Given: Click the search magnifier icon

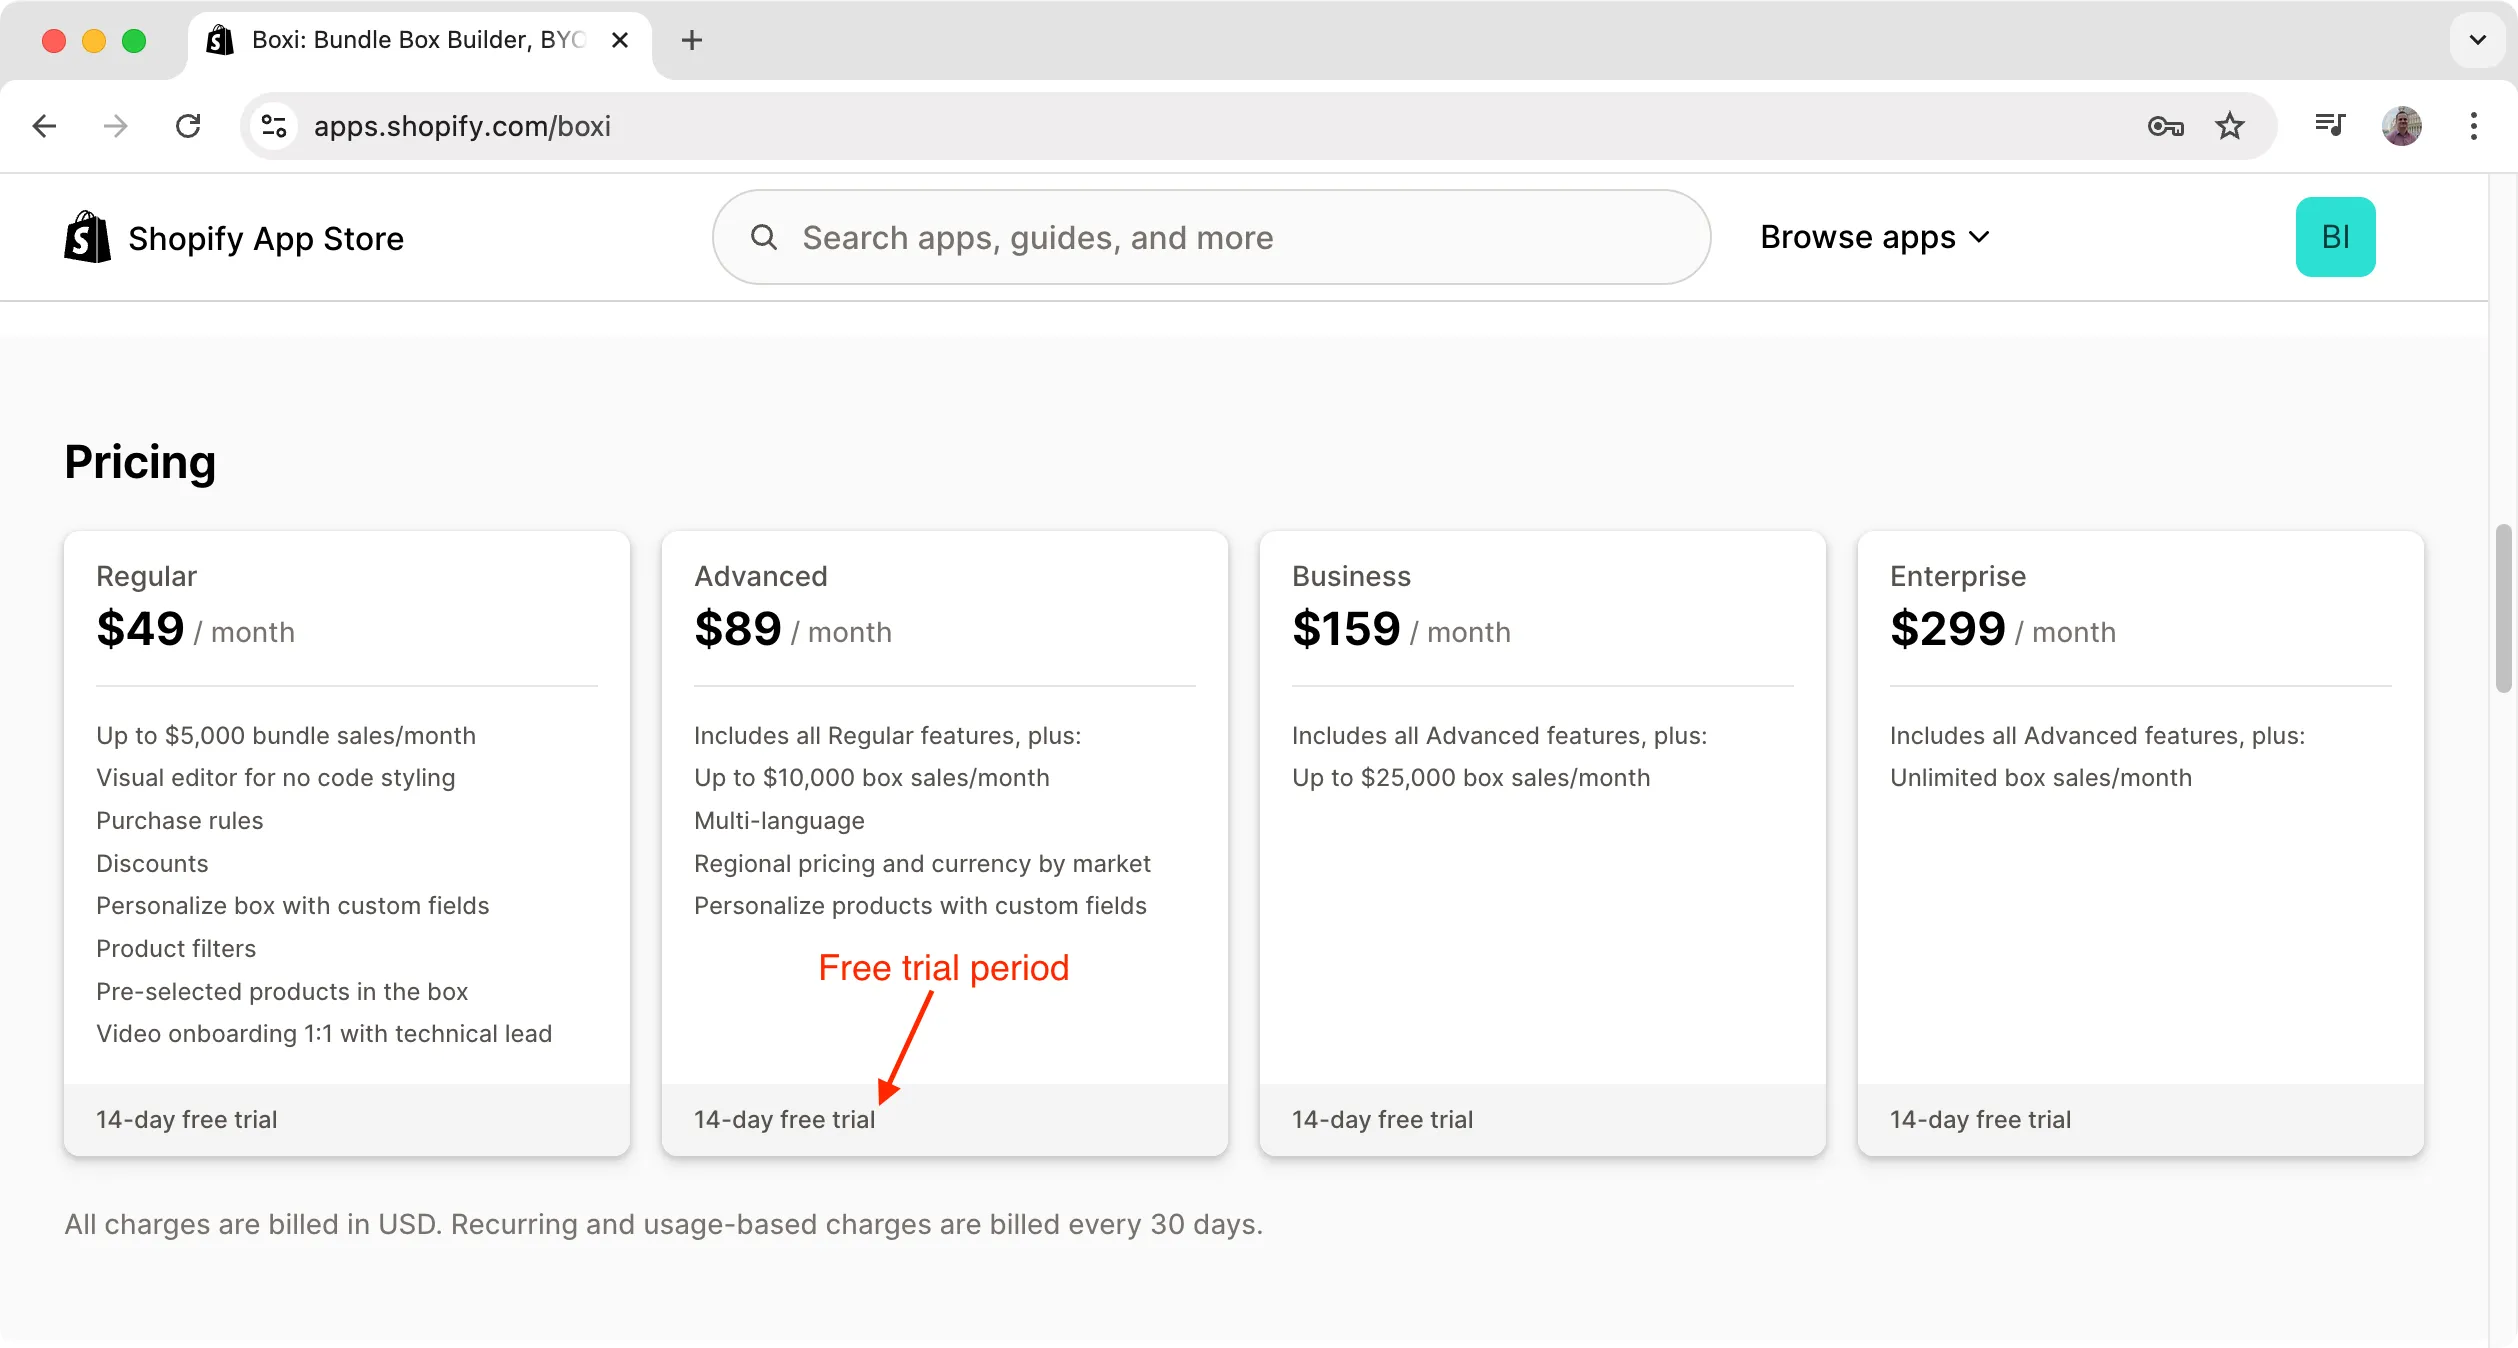Looking at the screenshot, I should 763,237.
